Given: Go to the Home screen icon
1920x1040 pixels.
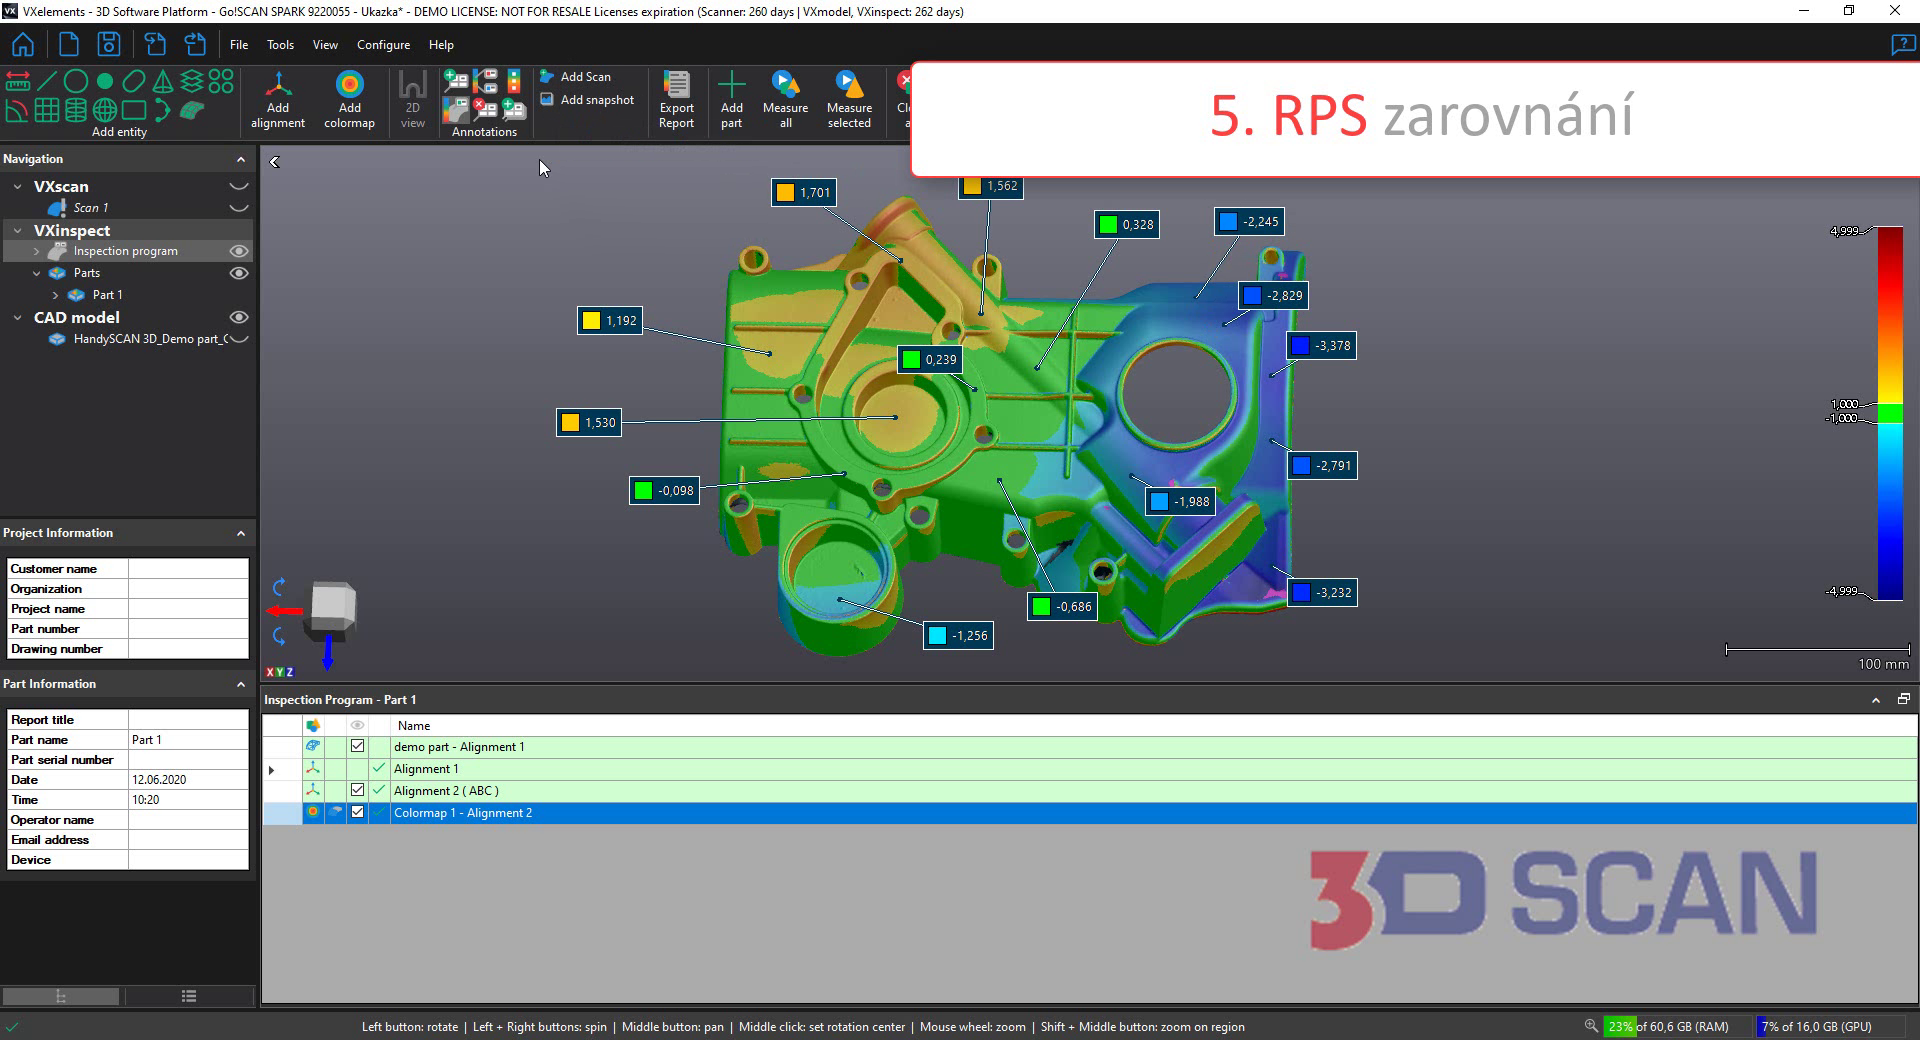Looking at the screenshot, I should [x=22, y=45].
